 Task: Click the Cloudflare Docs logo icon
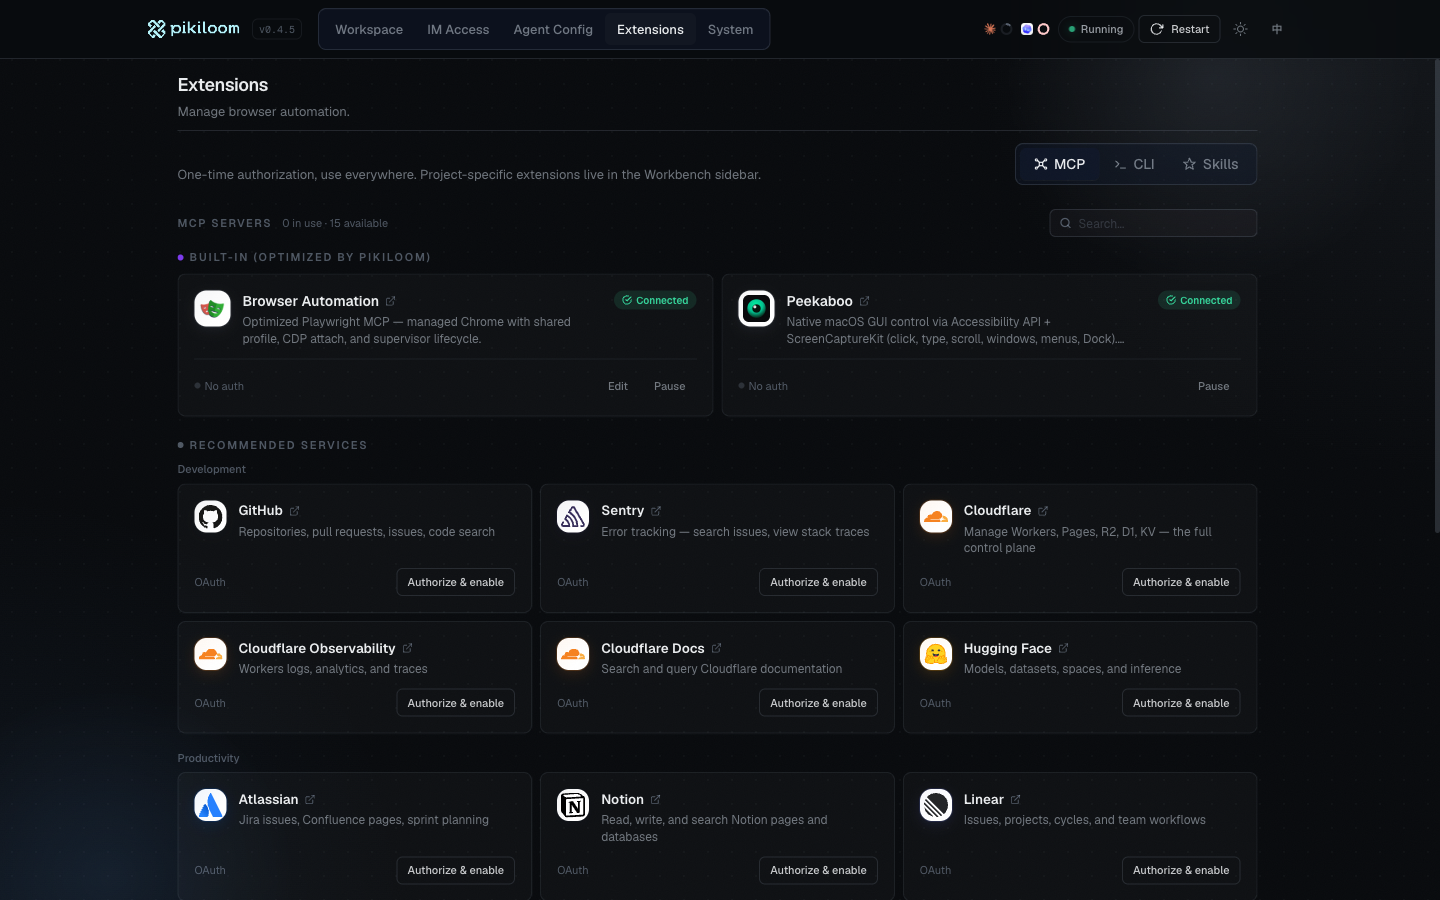(573, 654)
